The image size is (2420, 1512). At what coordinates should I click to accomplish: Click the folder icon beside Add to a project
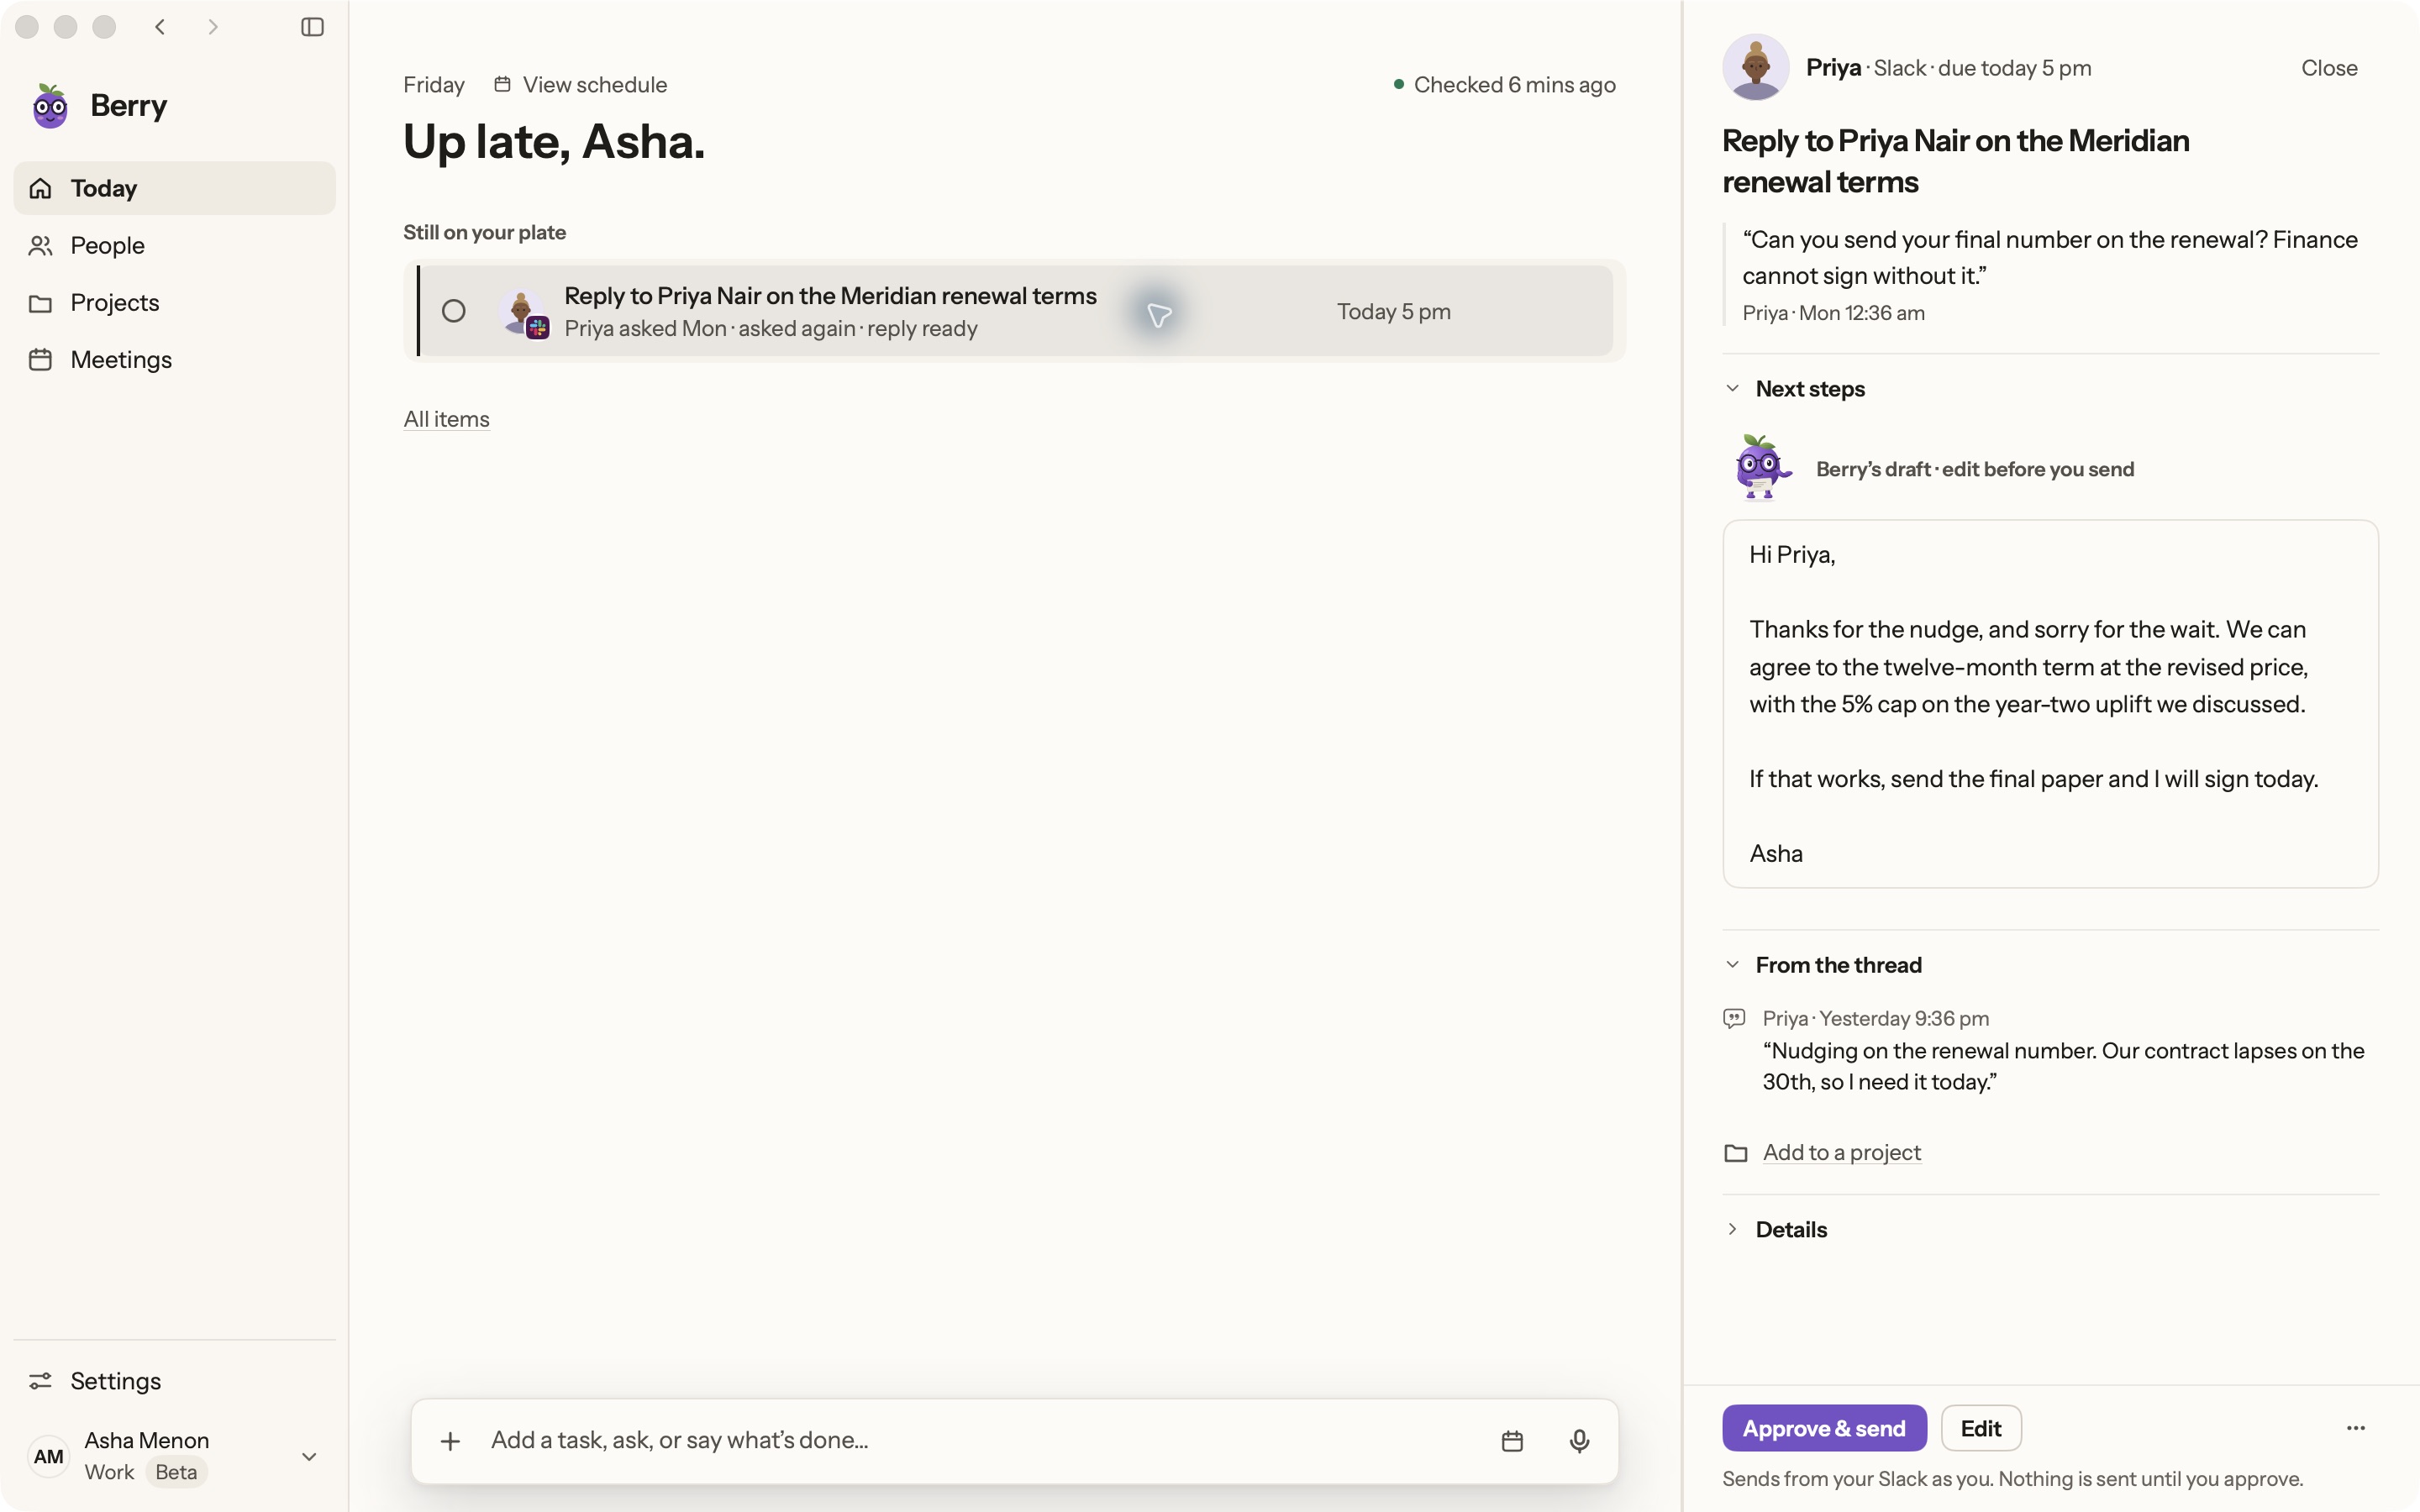pyautogui.click(x=1735, y=1153)
